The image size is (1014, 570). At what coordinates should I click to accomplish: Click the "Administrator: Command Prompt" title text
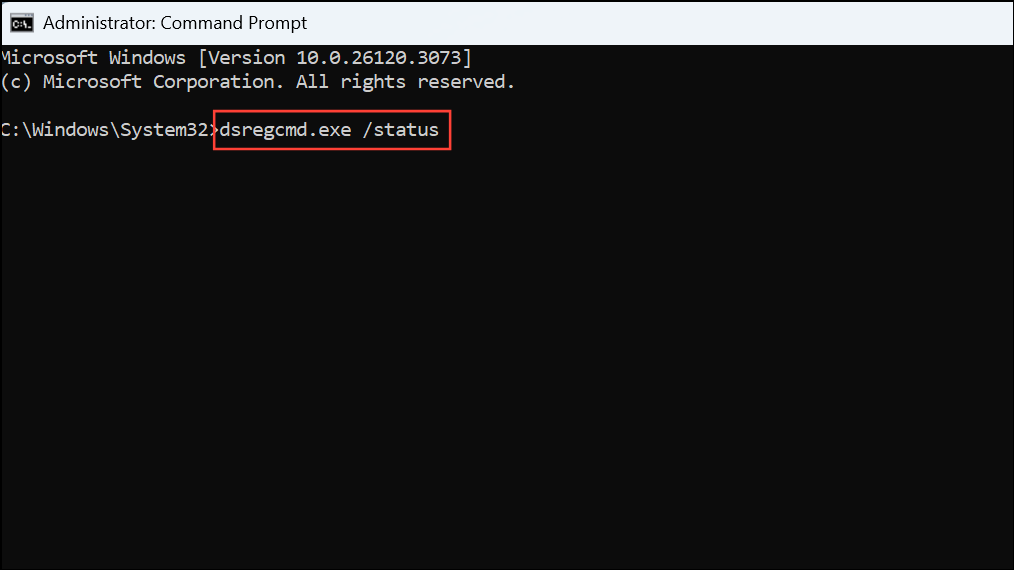click(x=175, y=23)
